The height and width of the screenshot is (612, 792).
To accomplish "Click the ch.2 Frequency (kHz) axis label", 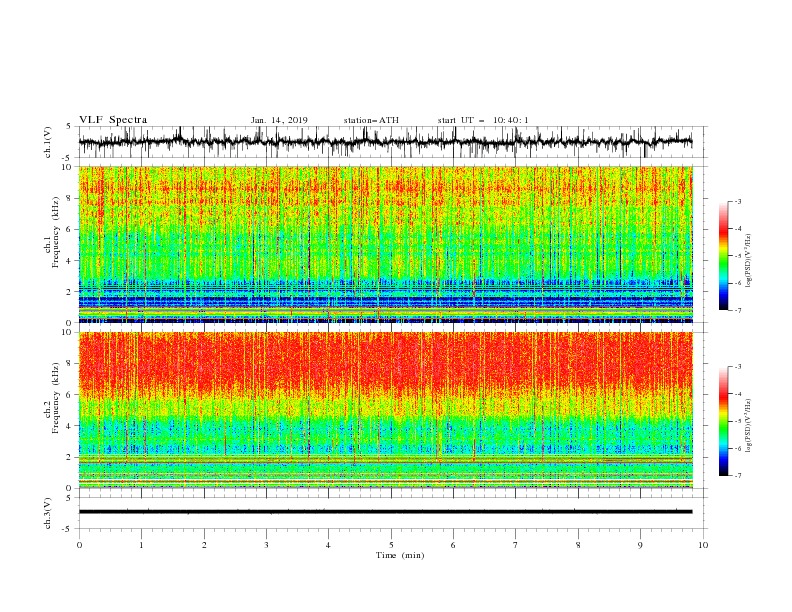I will (x=52, y=398).
